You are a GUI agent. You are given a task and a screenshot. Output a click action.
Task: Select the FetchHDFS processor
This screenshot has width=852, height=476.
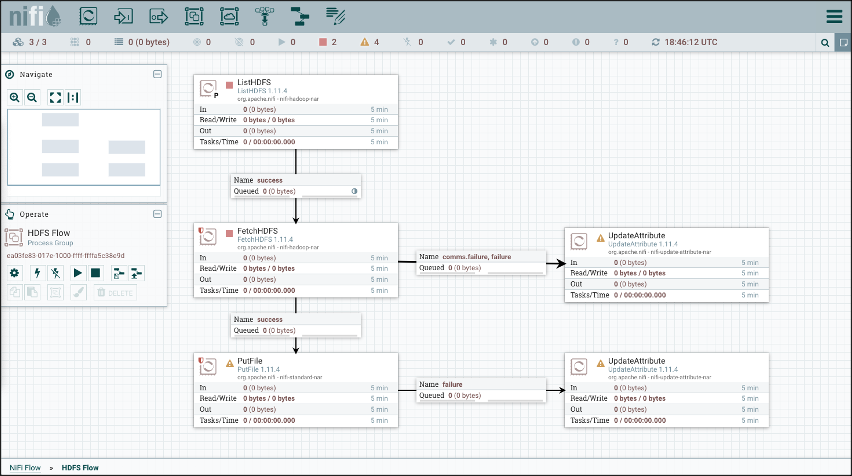click(296, 260)
